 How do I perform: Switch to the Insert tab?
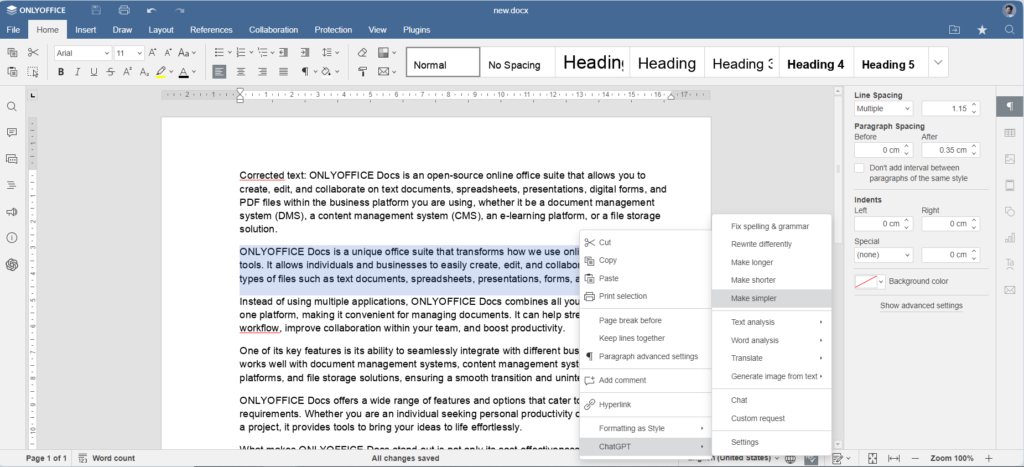86,29
